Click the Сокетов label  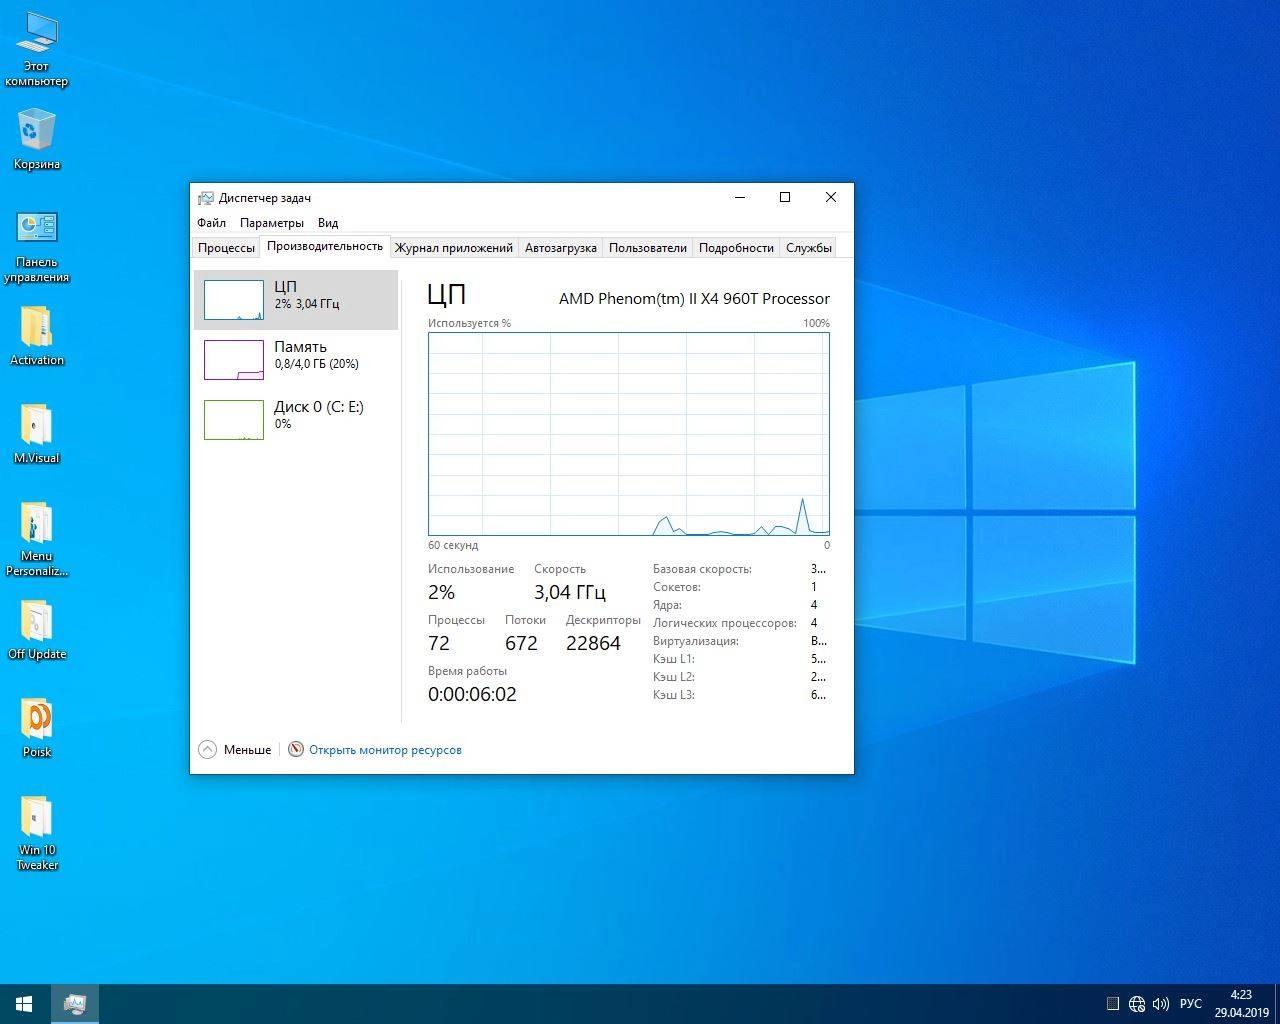pos(677,587)
